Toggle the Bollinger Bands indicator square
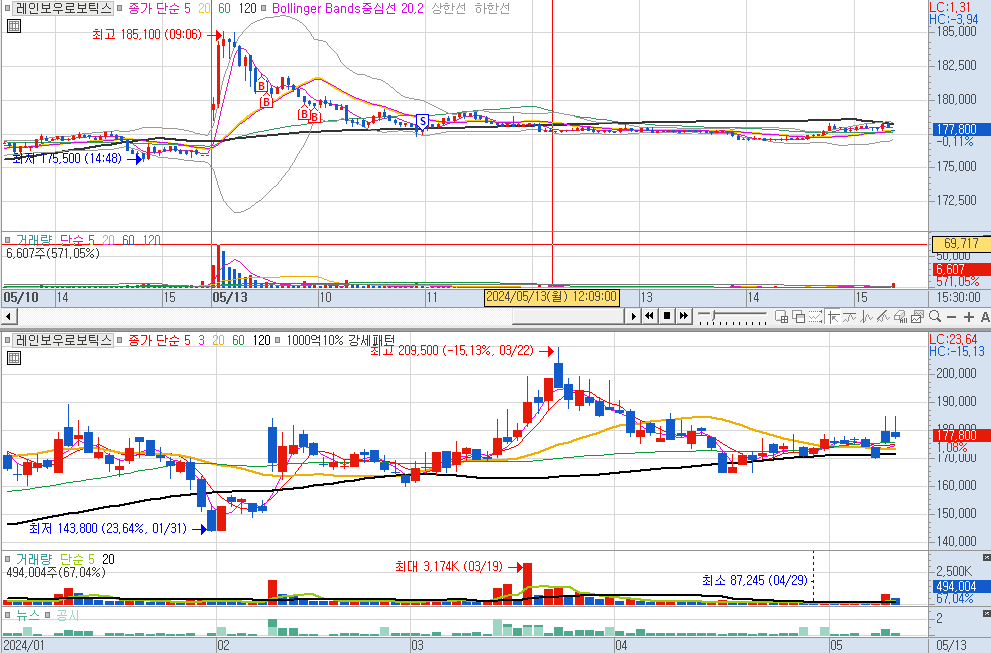This screenshot has height=653, width=991. coord(264,9)
